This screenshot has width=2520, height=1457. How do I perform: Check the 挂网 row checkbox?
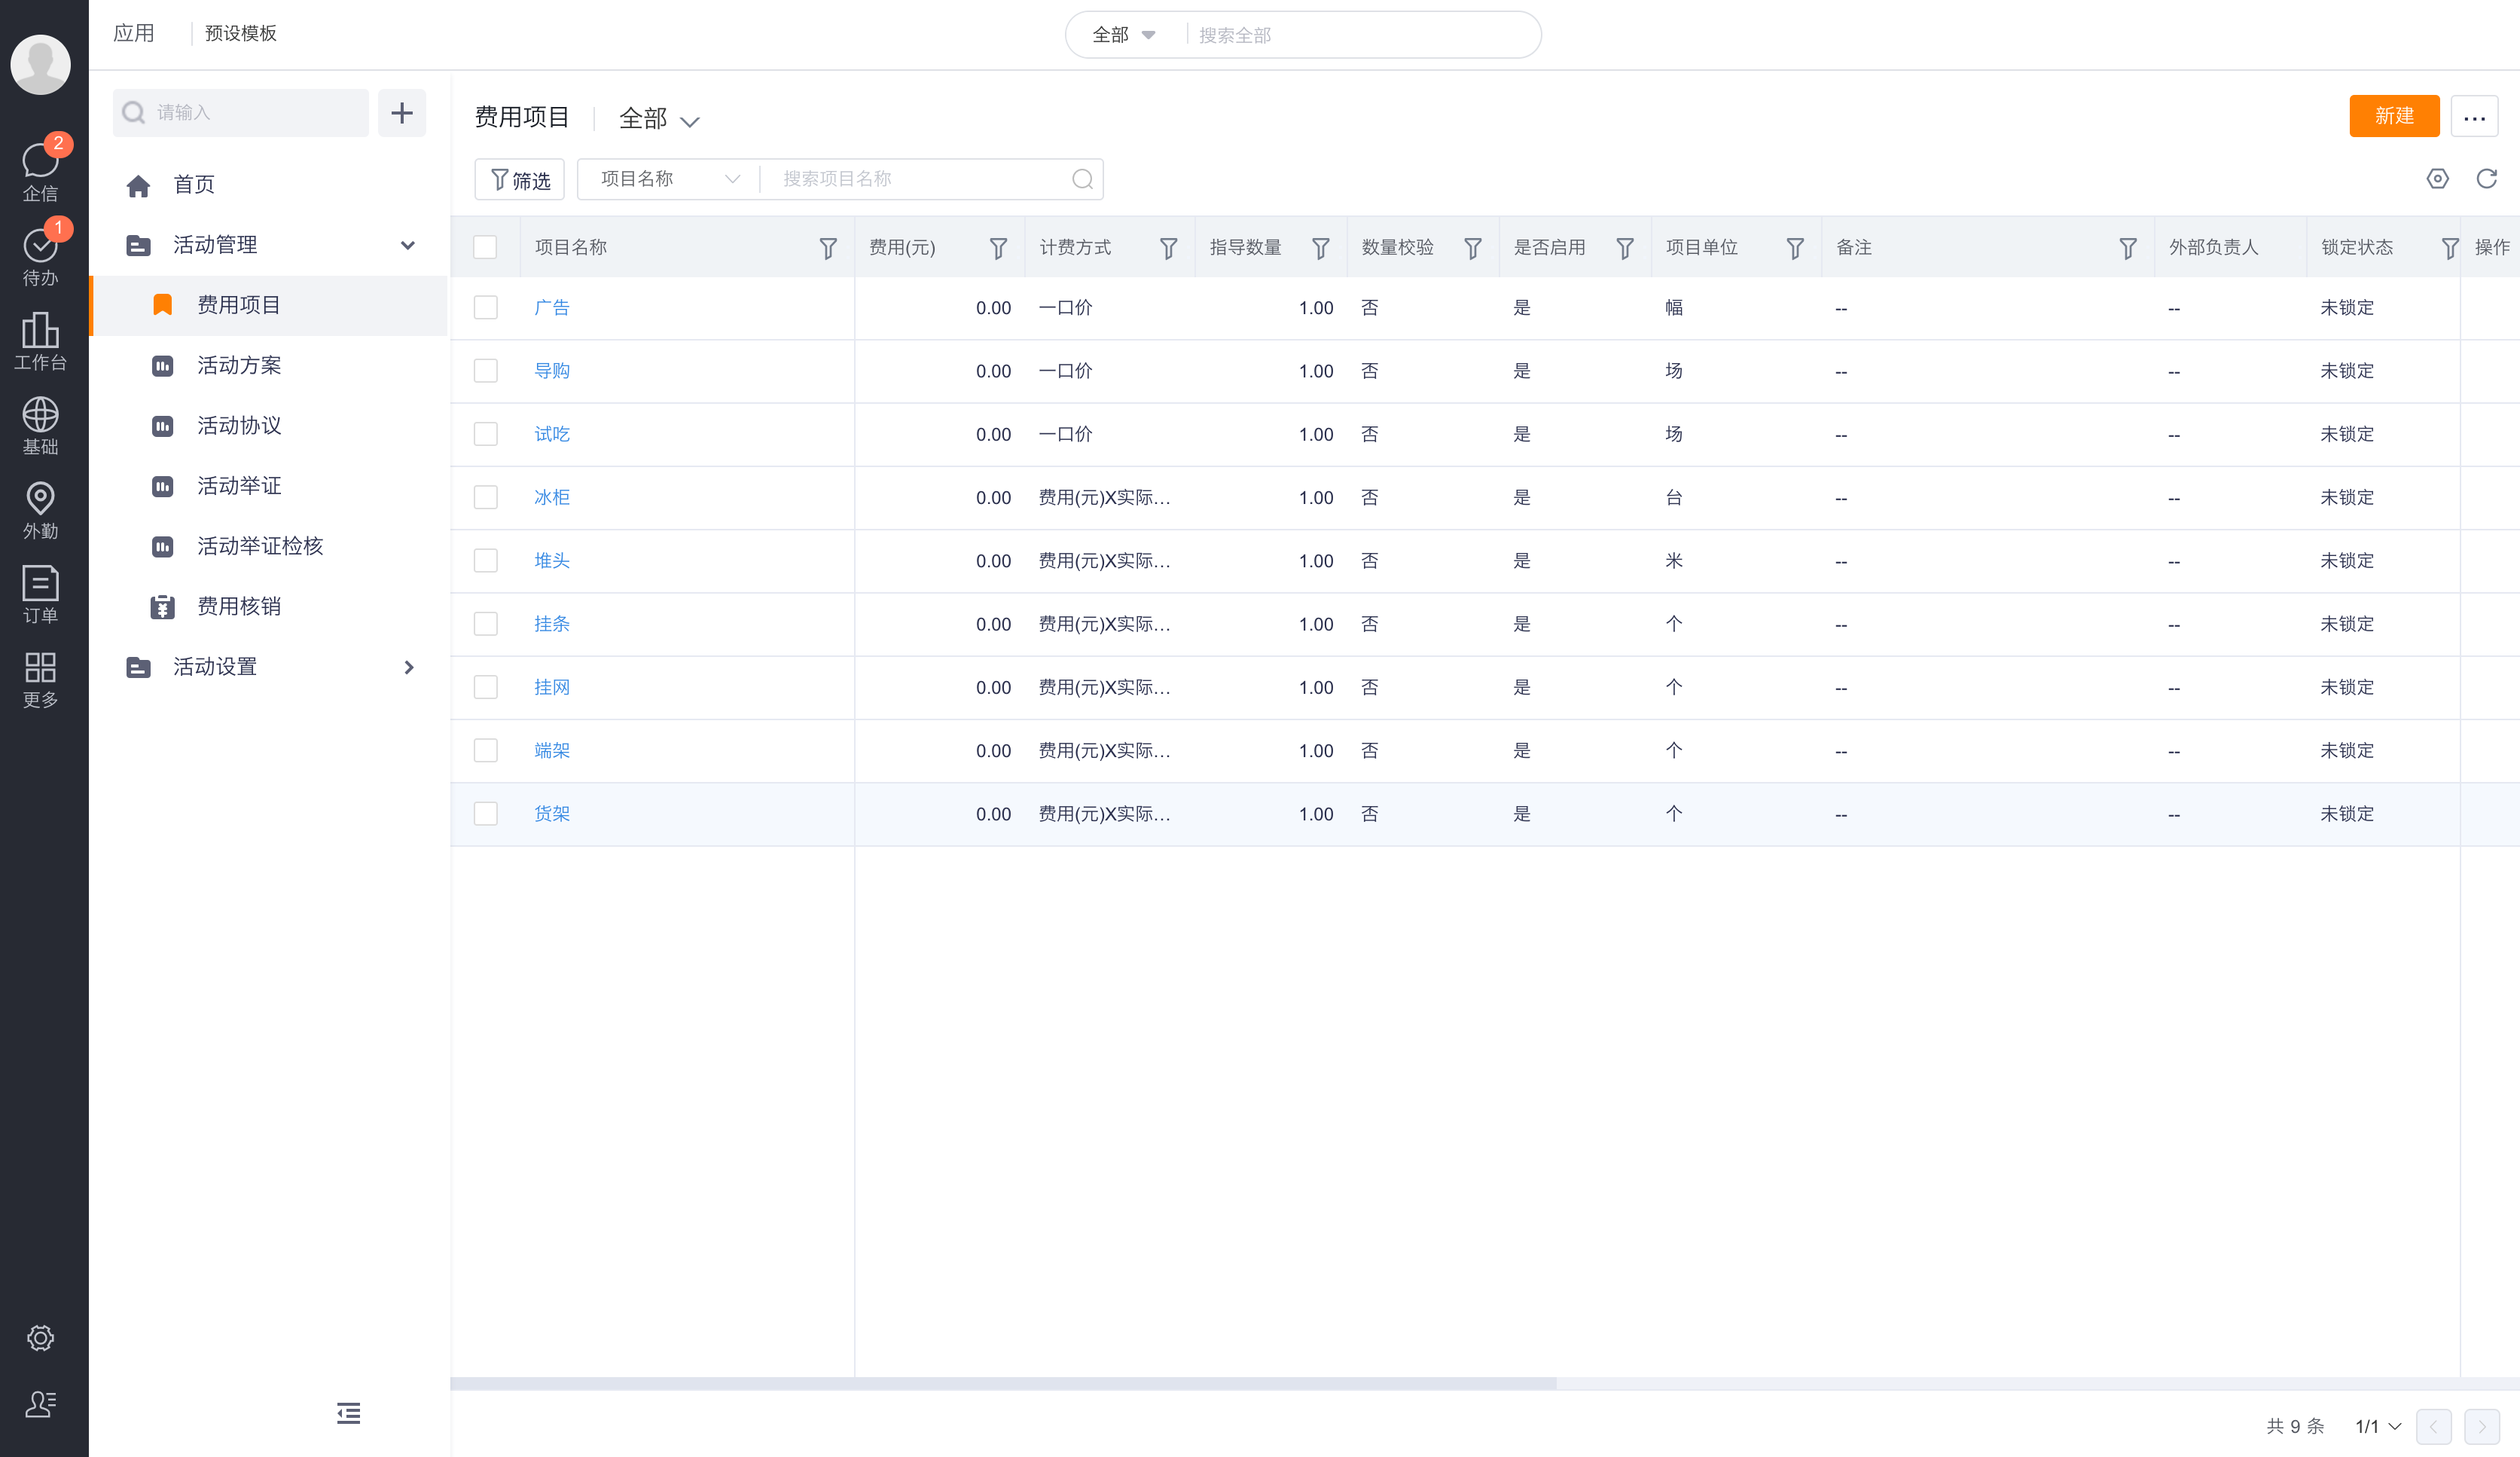click(485, 687)
